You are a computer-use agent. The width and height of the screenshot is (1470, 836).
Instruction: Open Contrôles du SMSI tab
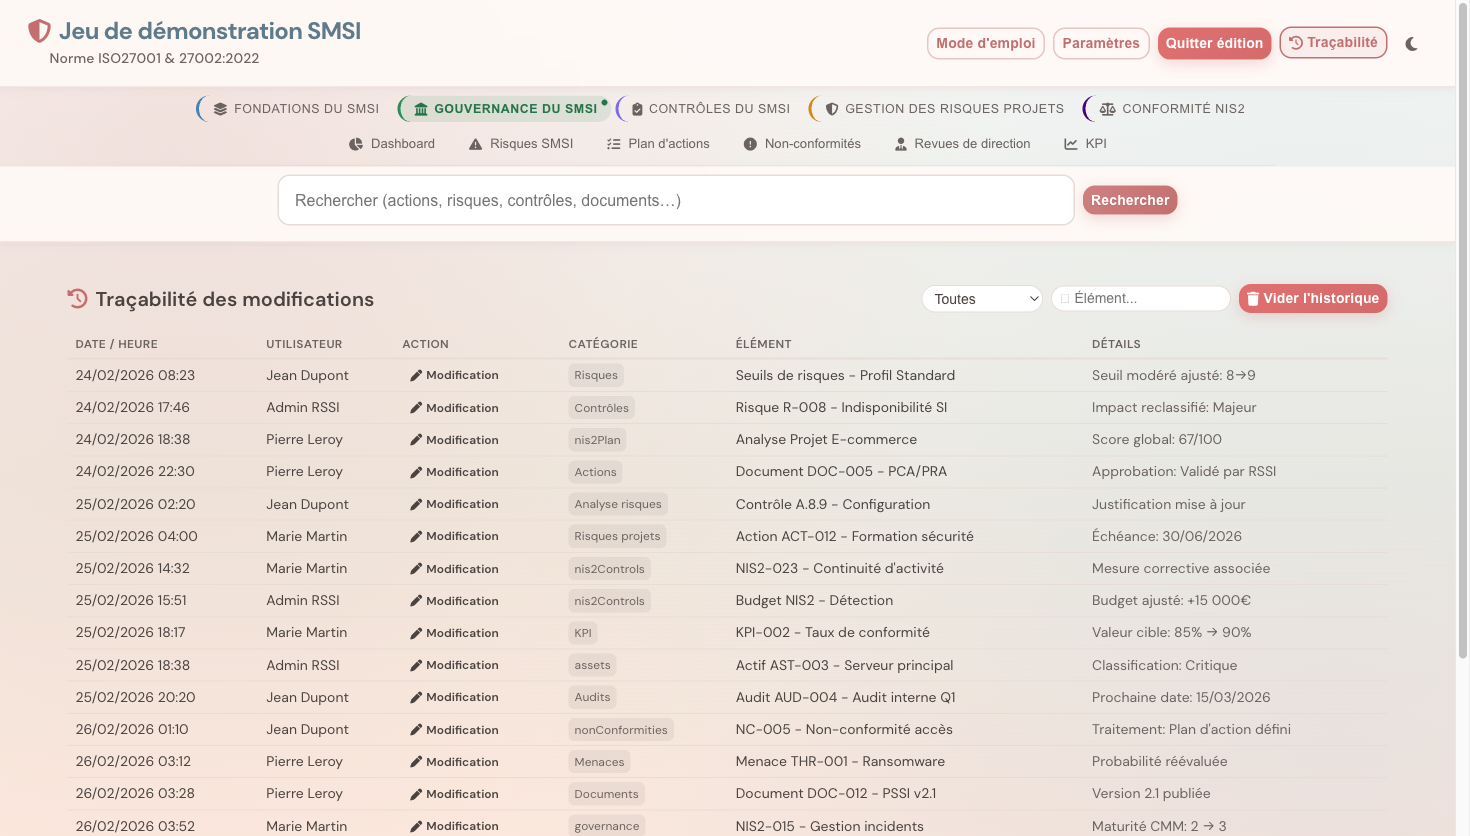708,109
